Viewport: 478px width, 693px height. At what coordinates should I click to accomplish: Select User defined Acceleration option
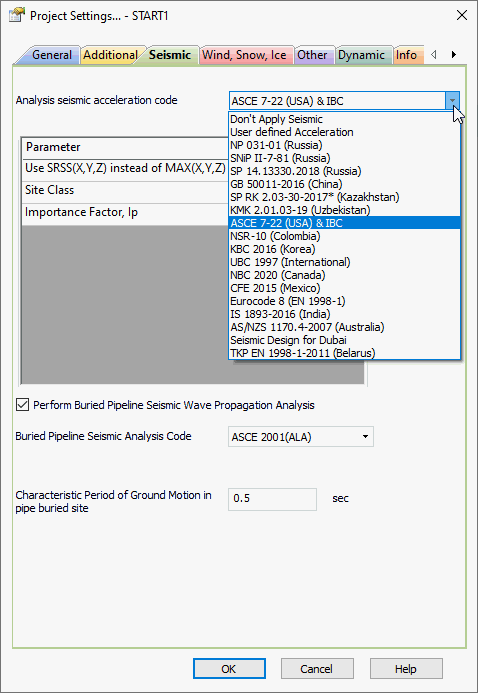click(345, 132)
